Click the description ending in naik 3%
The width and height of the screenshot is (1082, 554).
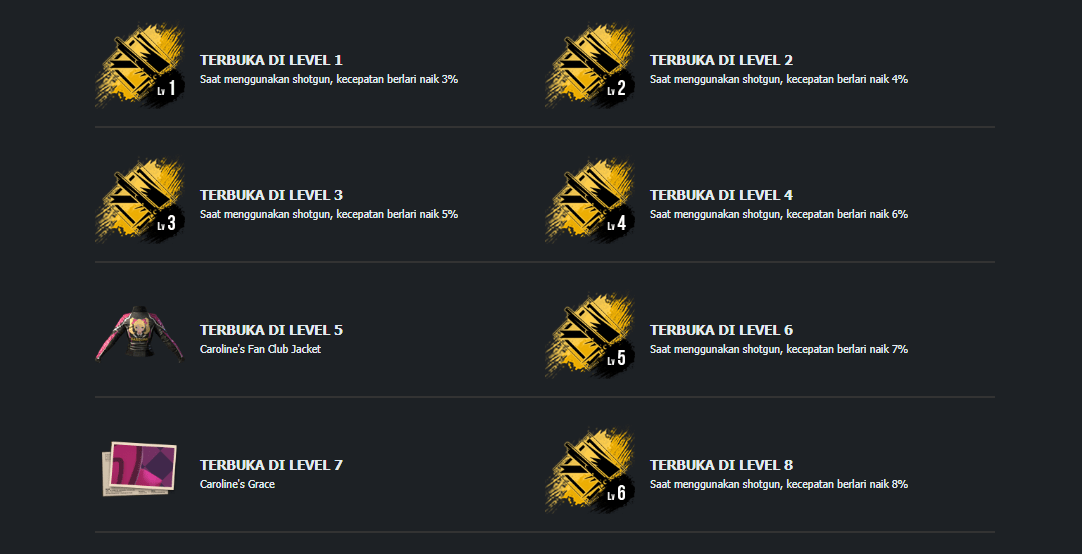(329, 79)
